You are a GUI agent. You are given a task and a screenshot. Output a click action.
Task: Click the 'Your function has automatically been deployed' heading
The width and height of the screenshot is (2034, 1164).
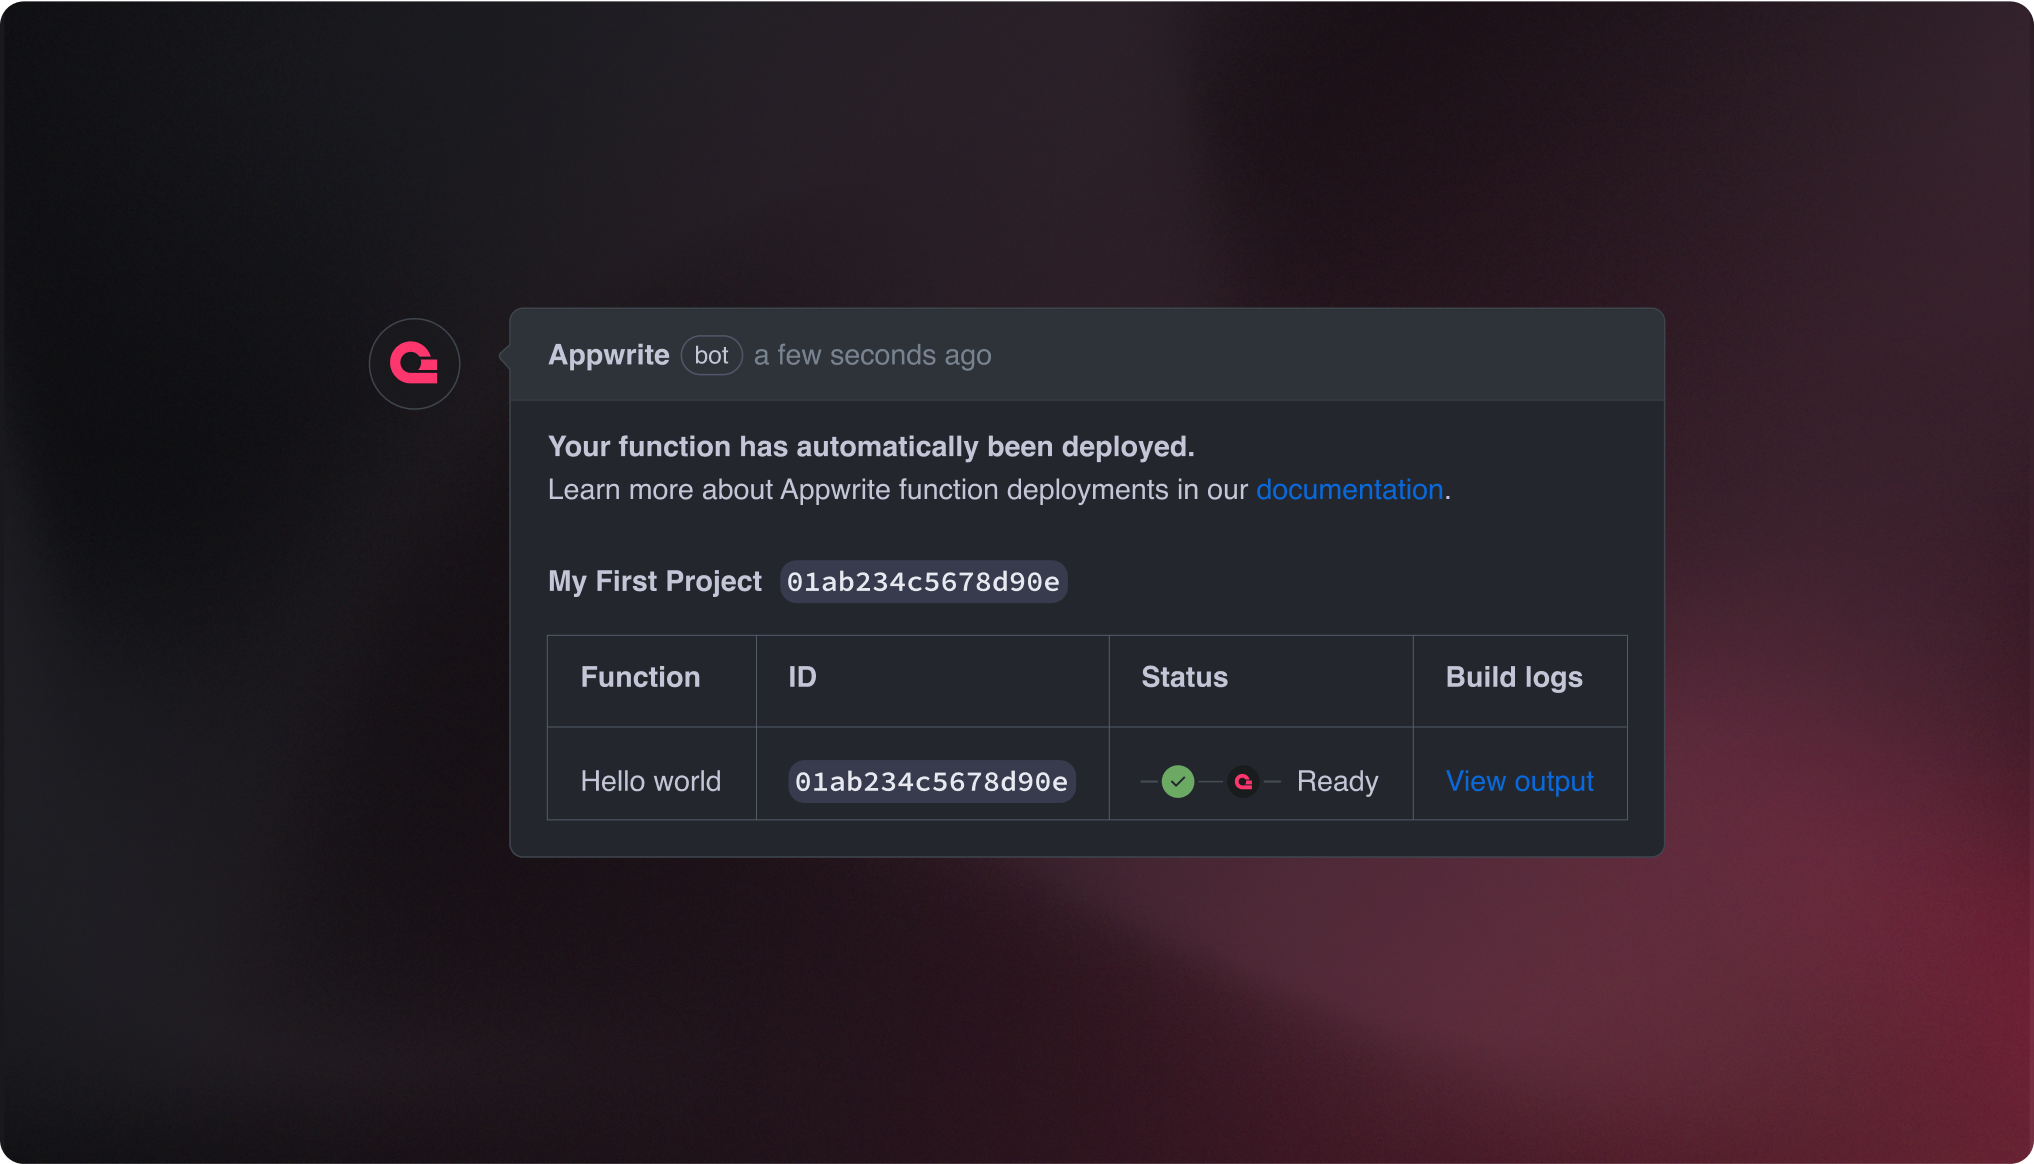point(871,446)
